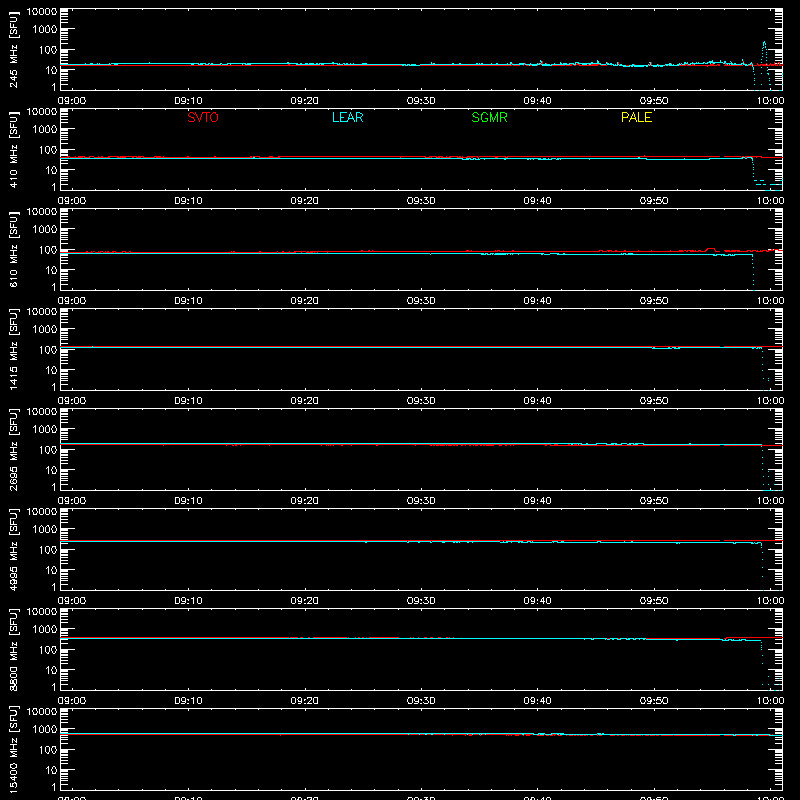Screen dimensions: 800x800
Task: Select the 410 MHz [SFU] axis title
Action: 13,149
